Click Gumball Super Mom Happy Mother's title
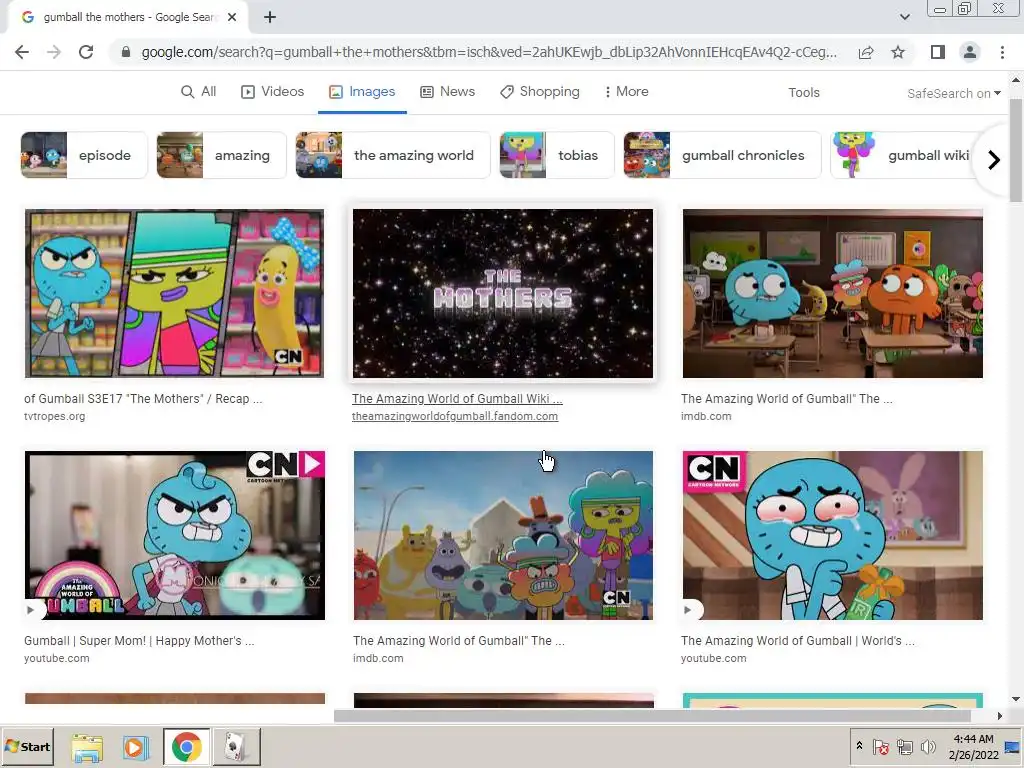 (139, 641)
